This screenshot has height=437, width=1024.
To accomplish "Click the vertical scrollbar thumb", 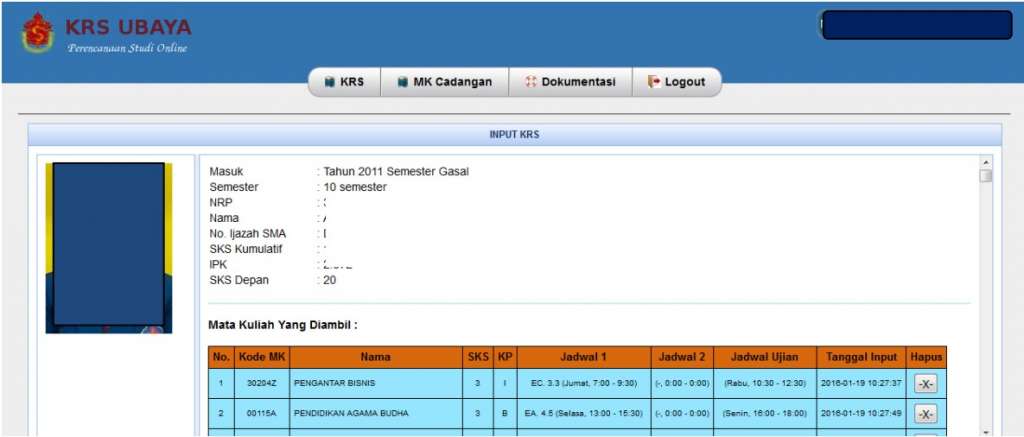I will [986, 177].
